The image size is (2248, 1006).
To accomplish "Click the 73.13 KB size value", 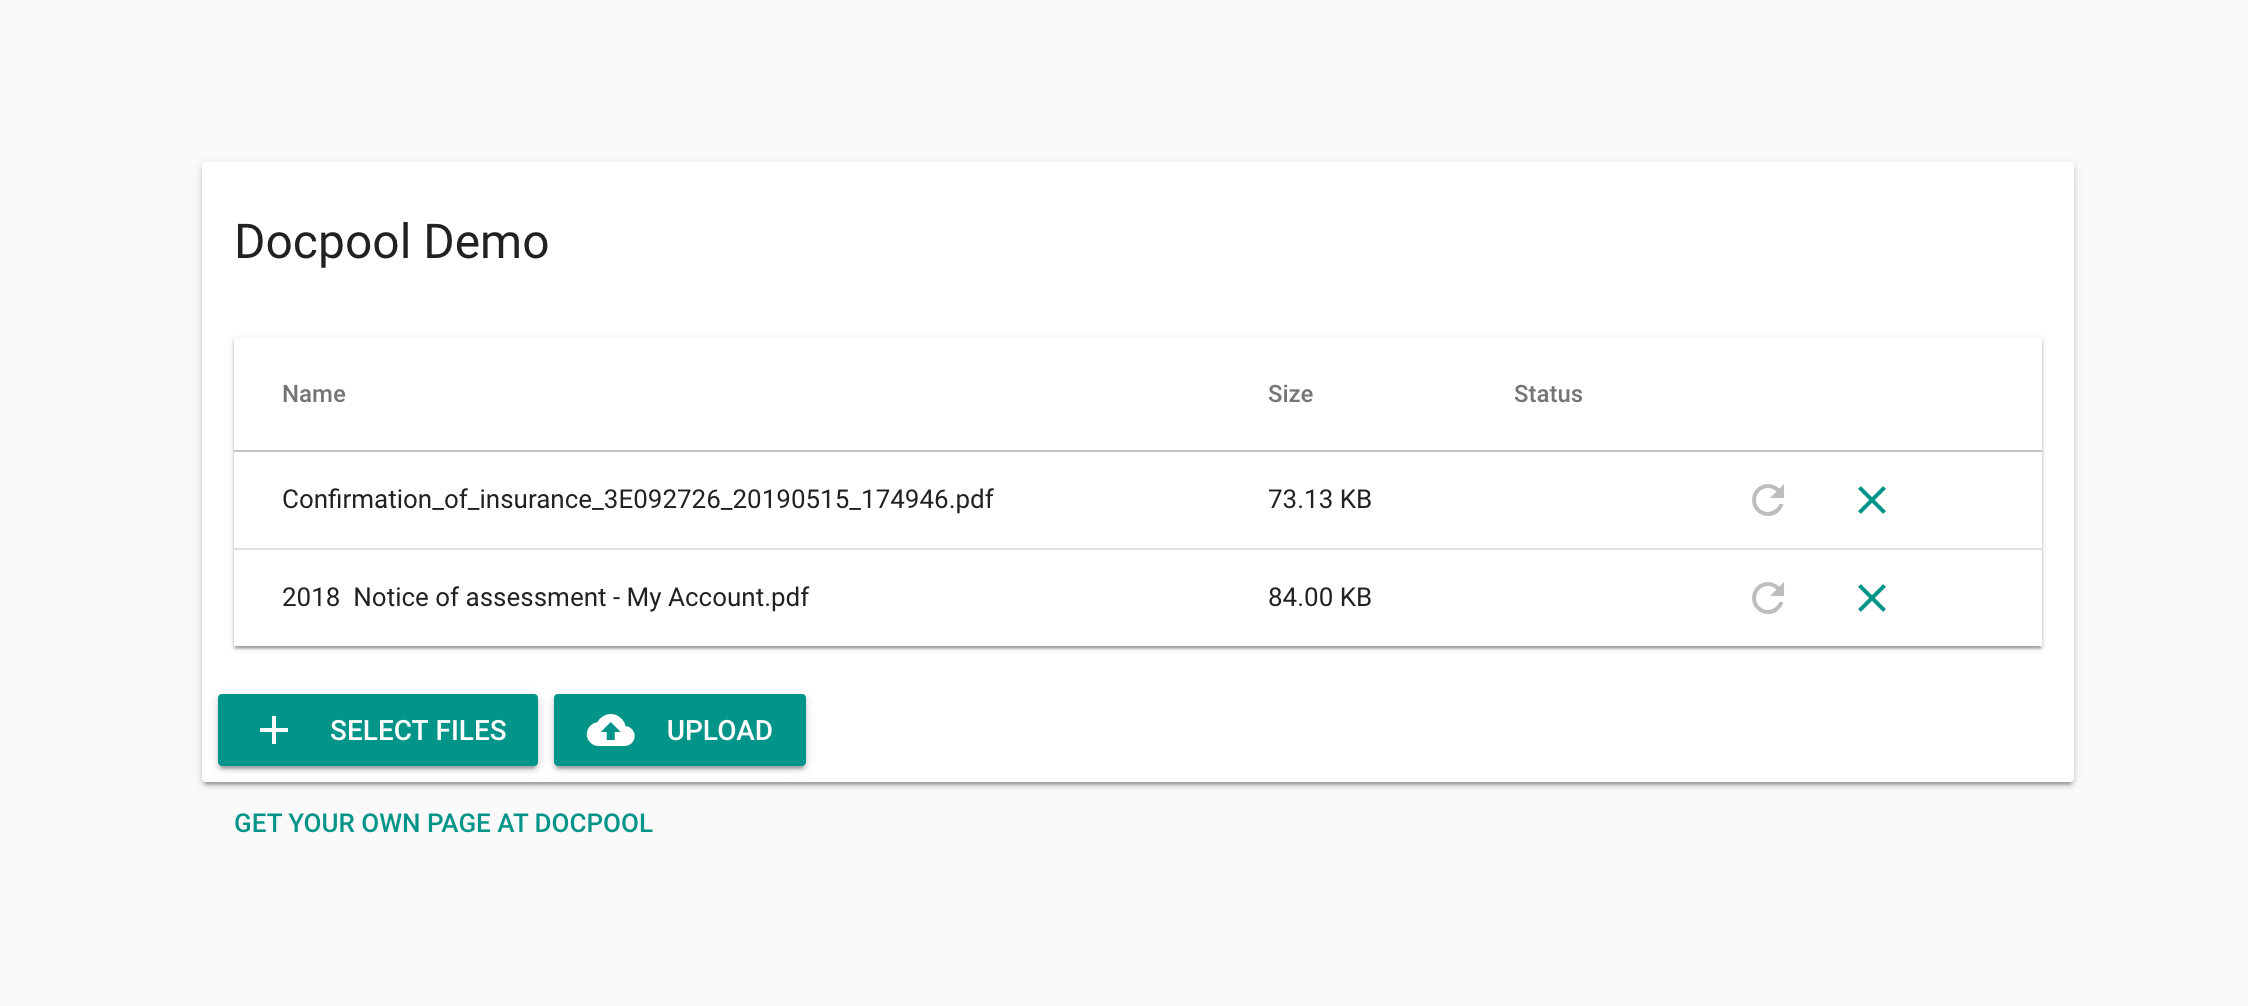I will pos(1321,499).
